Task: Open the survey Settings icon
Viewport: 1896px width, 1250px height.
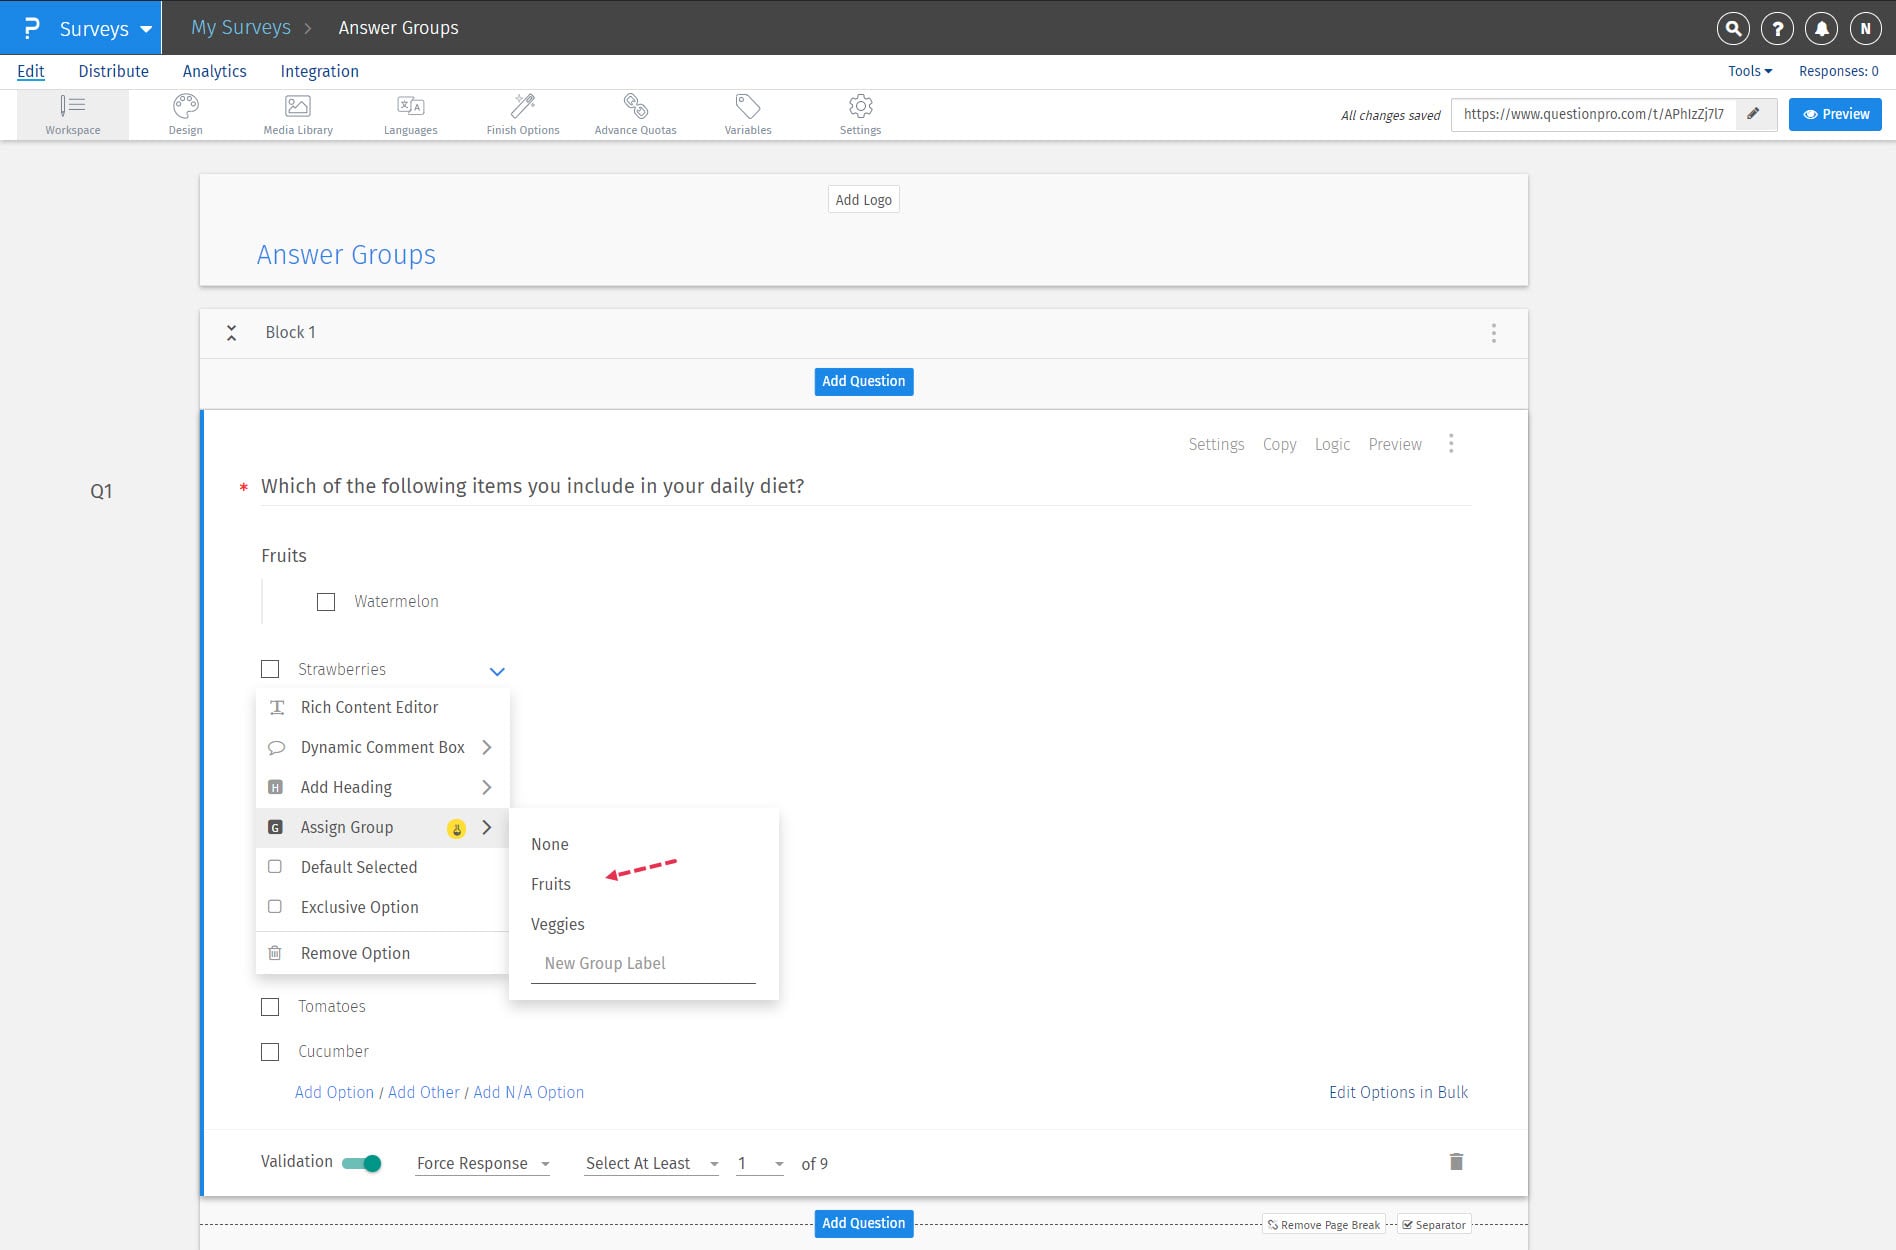Action: tap(860, 113)
